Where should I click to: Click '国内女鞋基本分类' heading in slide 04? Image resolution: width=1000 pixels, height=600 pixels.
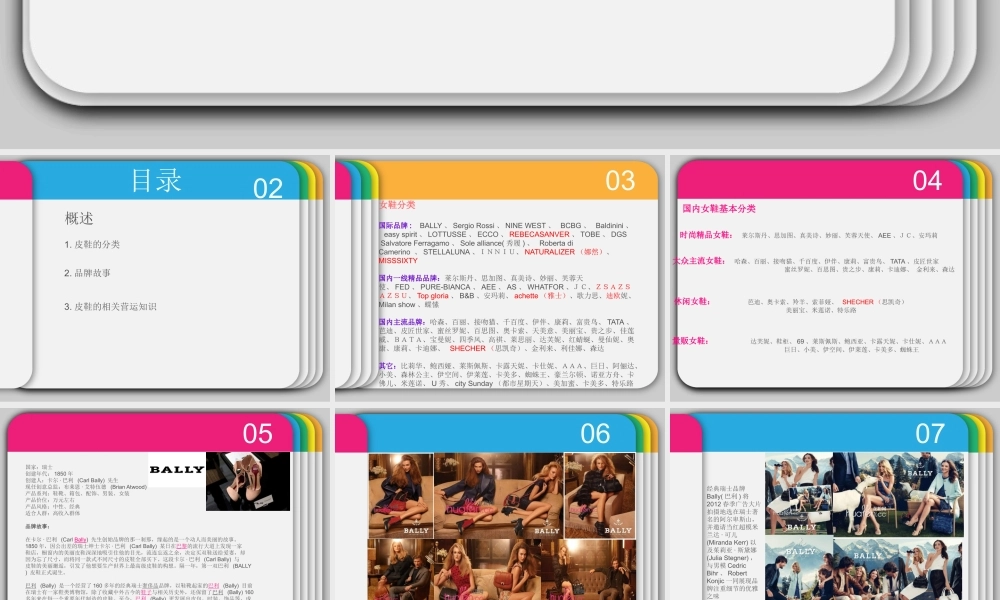(x=719, y=209)
